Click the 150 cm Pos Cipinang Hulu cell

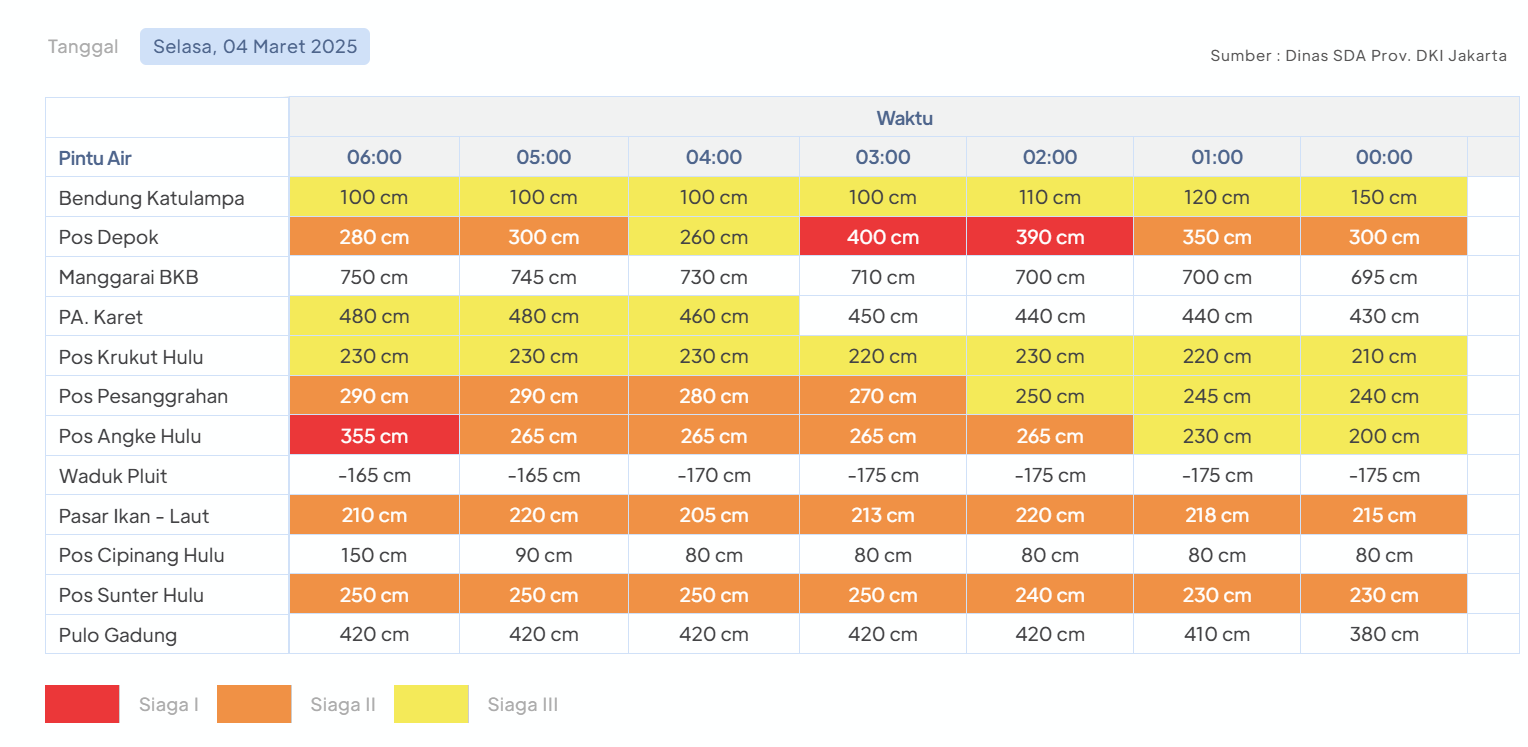(374, 555)
